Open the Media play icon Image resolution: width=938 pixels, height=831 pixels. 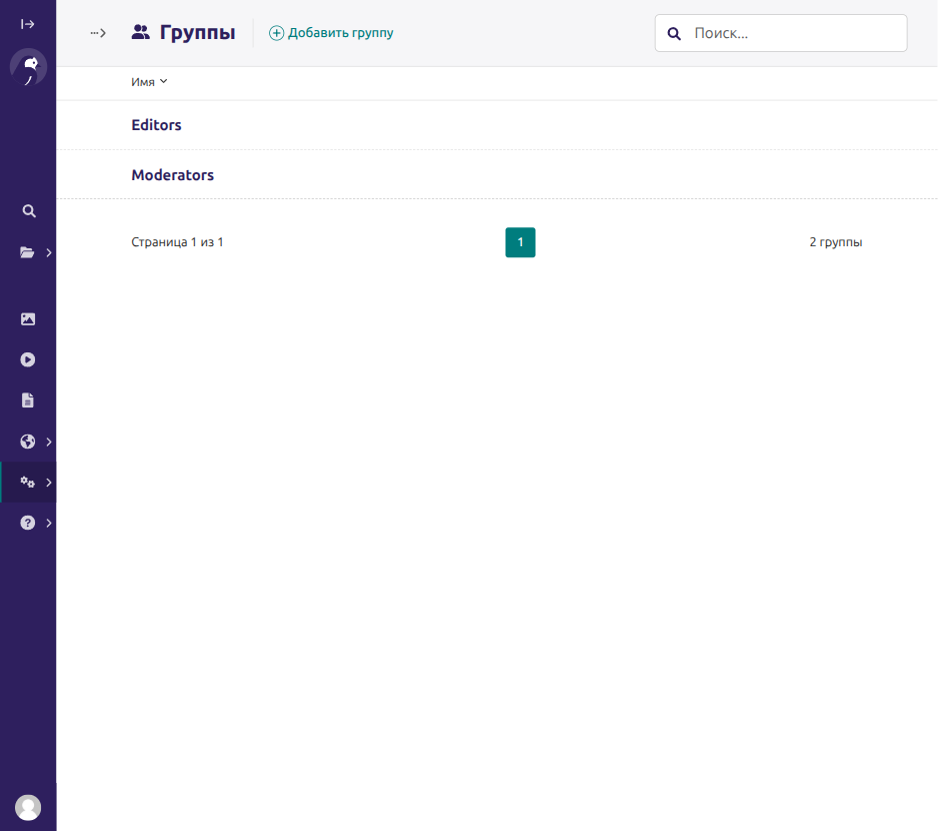[28, 360]
